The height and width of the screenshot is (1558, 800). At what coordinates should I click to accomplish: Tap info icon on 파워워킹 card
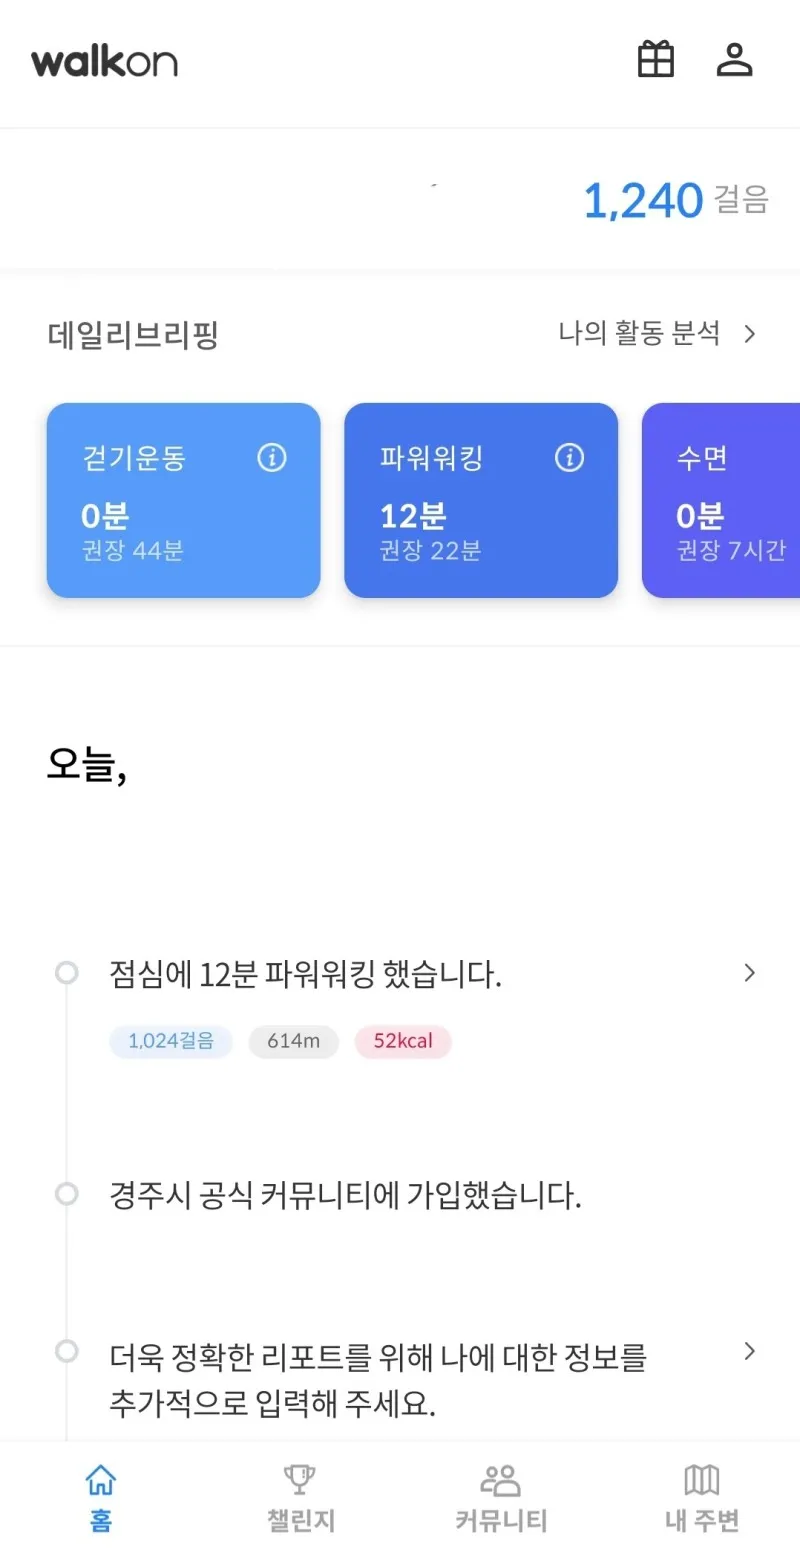tap(569, 458)
